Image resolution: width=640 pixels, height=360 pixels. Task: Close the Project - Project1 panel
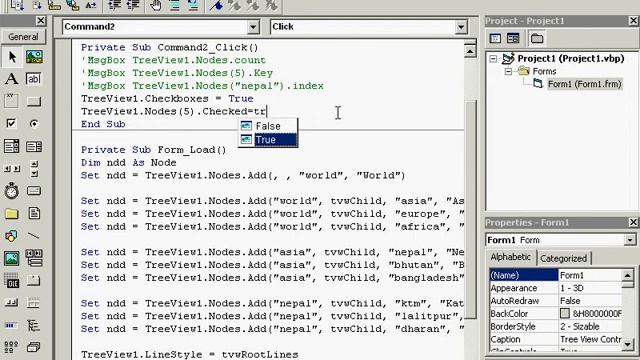point(633,20)
